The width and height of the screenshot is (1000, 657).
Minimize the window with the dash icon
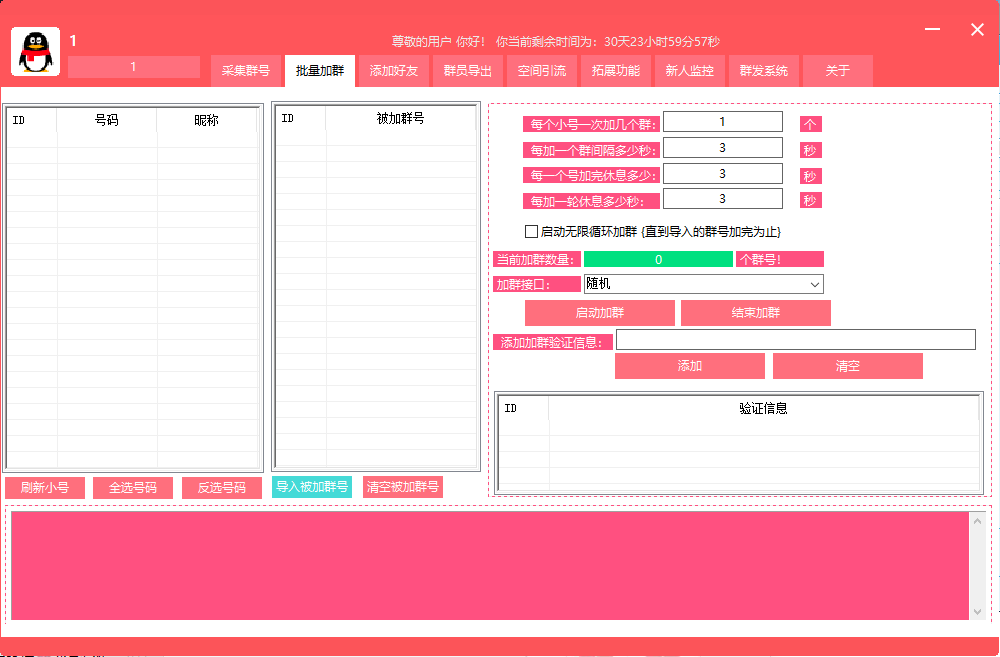pyautogui.click(x=932, y=29)
